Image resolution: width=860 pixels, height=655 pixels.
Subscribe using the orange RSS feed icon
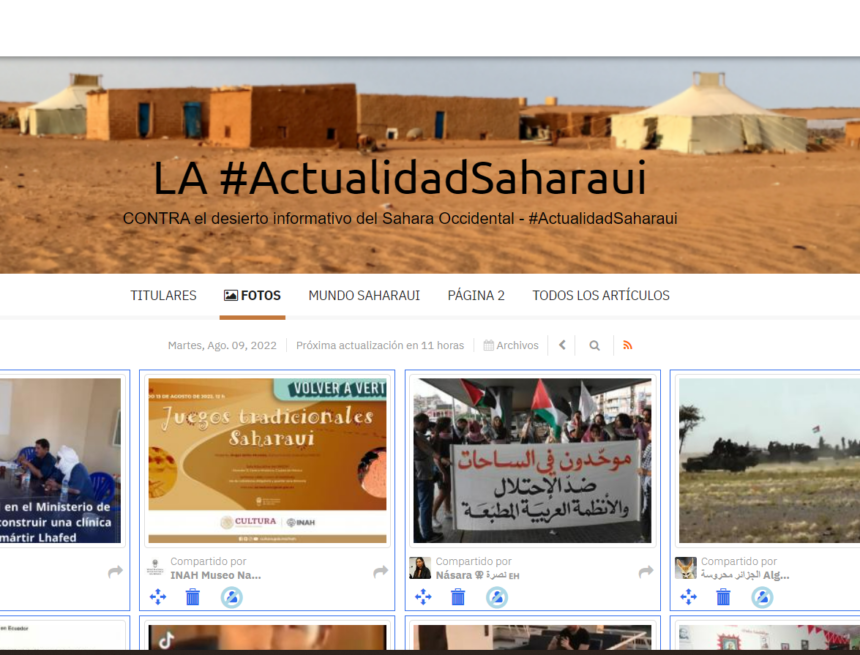pos(627,344)
